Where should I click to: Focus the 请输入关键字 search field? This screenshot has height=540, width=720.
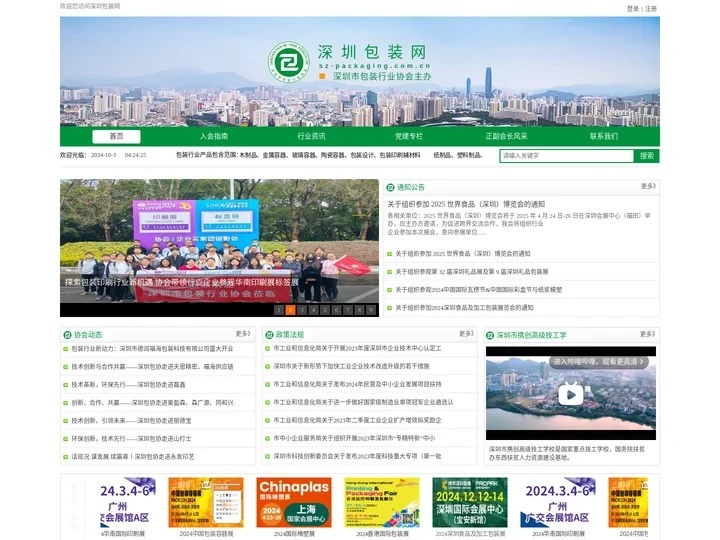(567, 156)
